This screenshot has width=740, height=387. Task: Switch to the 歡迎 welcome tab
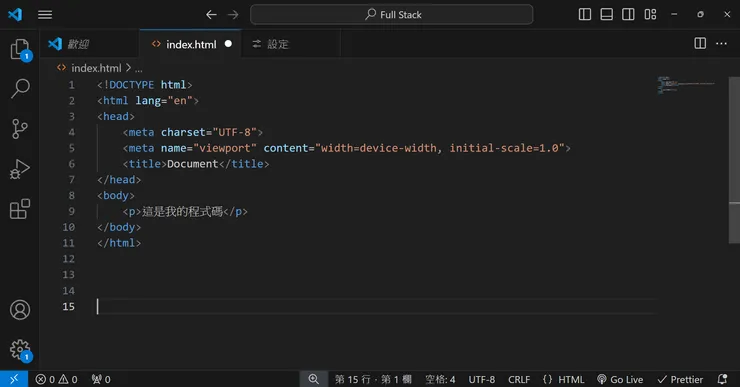(x=90, y=44)
